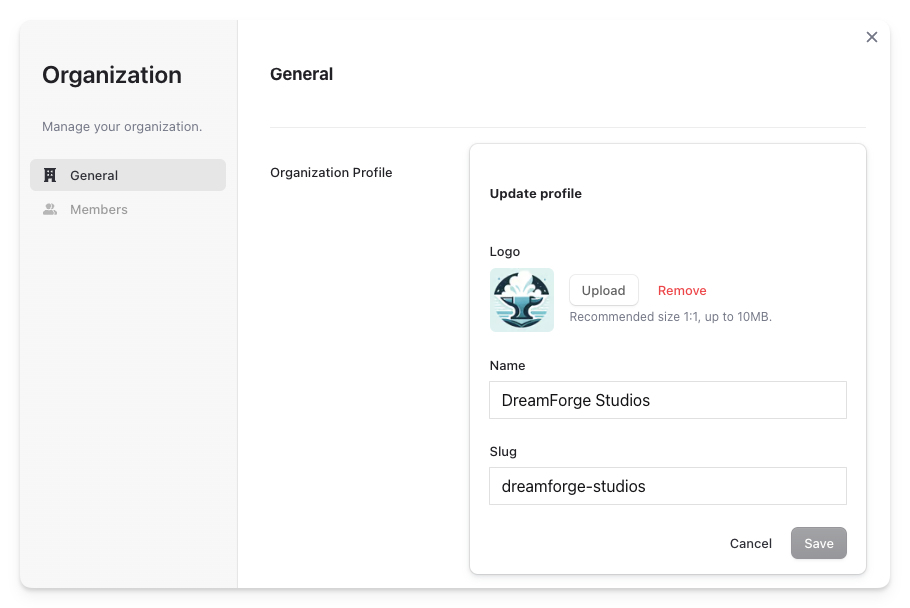The width and height of the screenshot is (910, 608).
Task: Click the red Remove logo link
Action: (682, 291)
